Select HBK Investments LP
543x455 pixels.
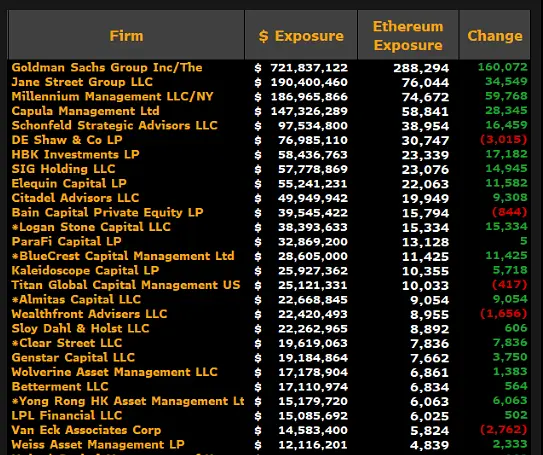pos(75,154)
